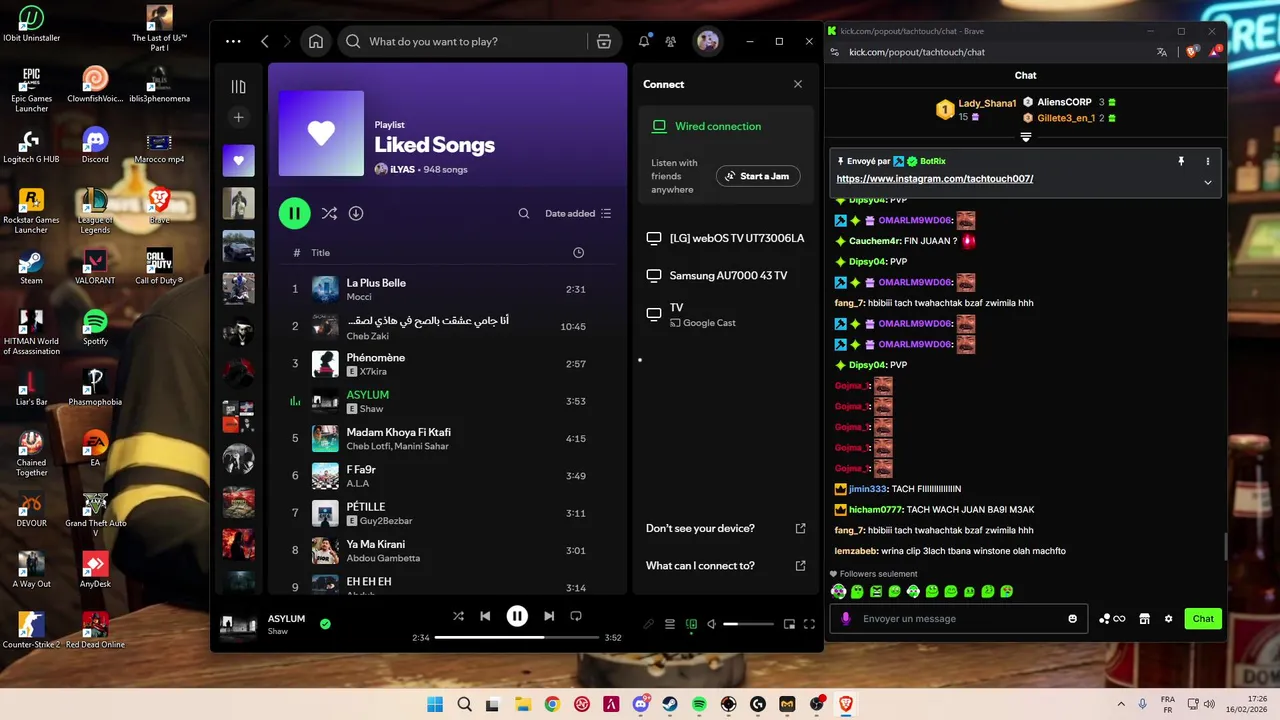The height and width of the screenshot is (720, 1280).
Task: Open the Spotify profile avatar menu
Action: [x=708, y=41]
